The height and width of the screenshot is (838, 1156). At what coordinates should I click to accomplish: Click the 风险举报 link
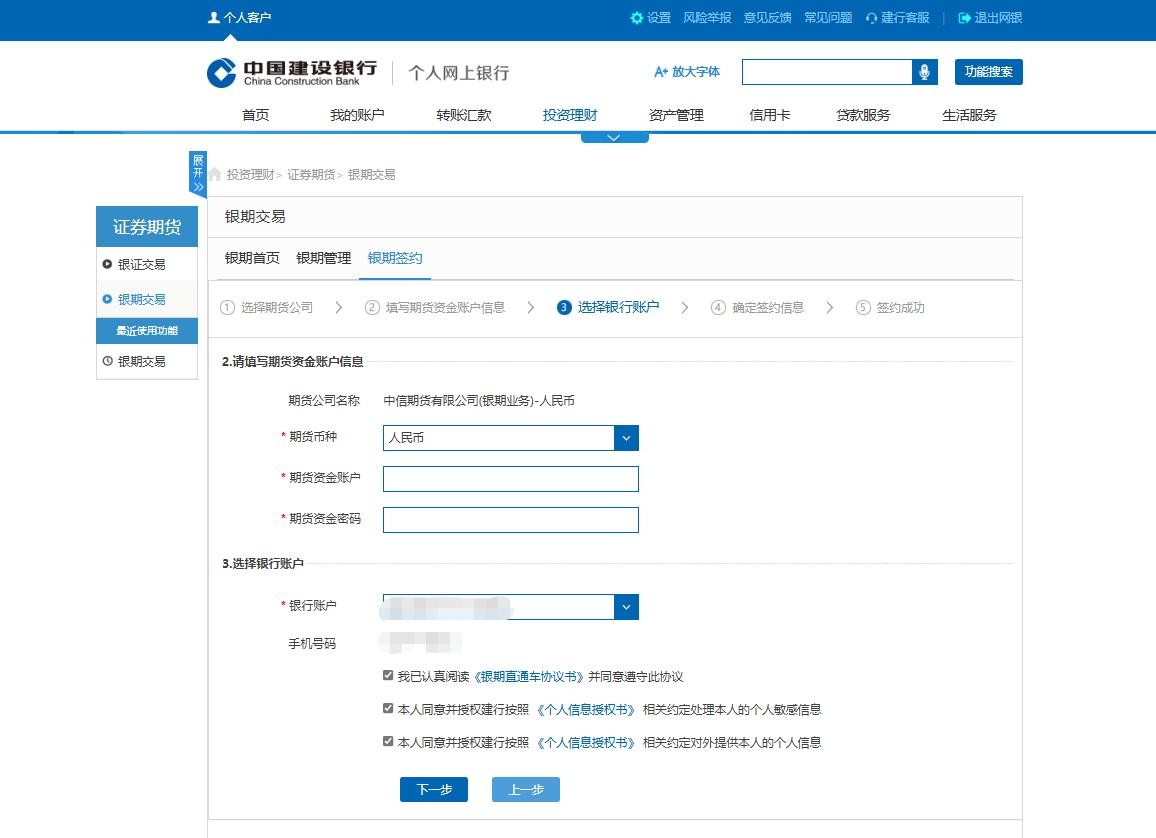click(707, 18)
